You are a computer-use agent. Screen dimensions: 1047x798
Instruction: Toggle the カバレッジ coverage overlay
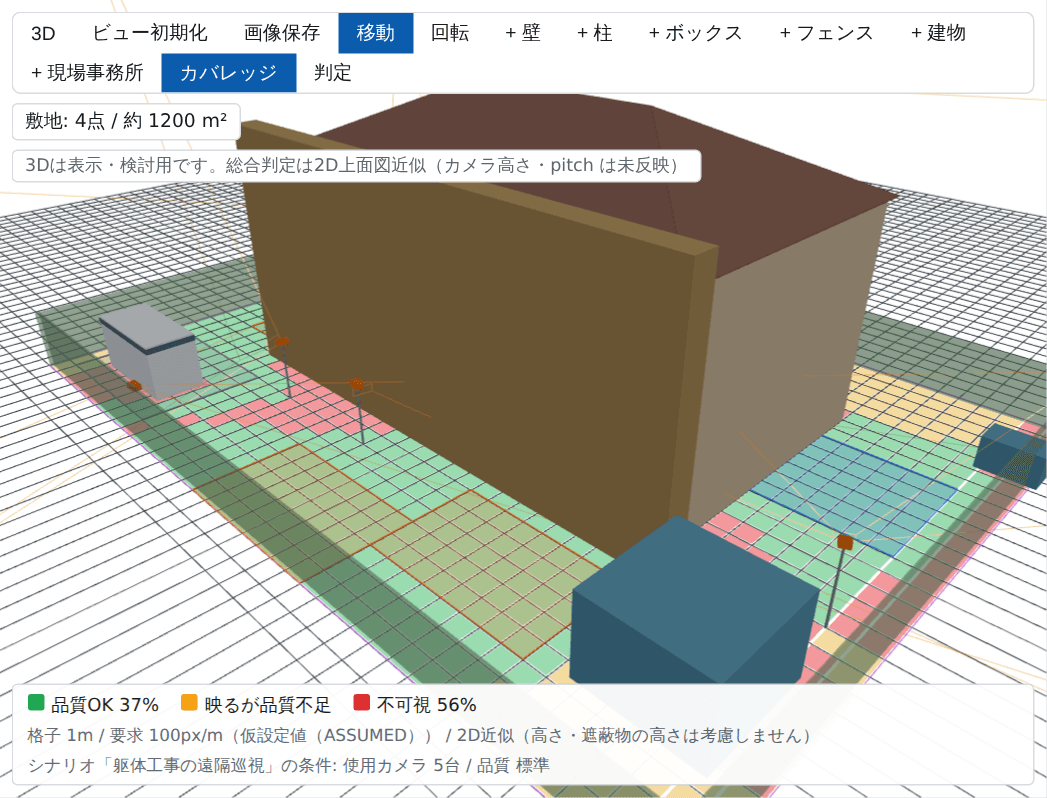tap(228, 72)
